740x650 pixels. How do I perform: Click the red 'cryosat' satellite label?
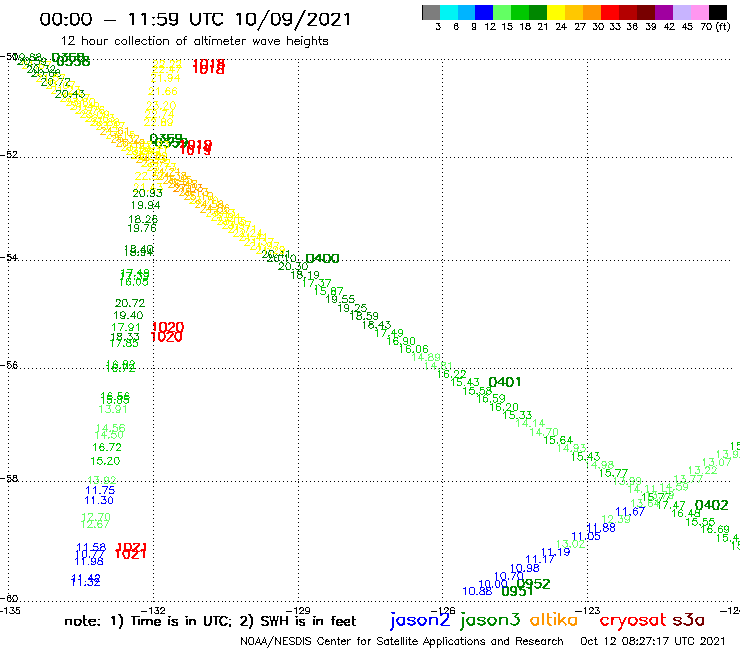pyautogui.click(x=633, y=620)
